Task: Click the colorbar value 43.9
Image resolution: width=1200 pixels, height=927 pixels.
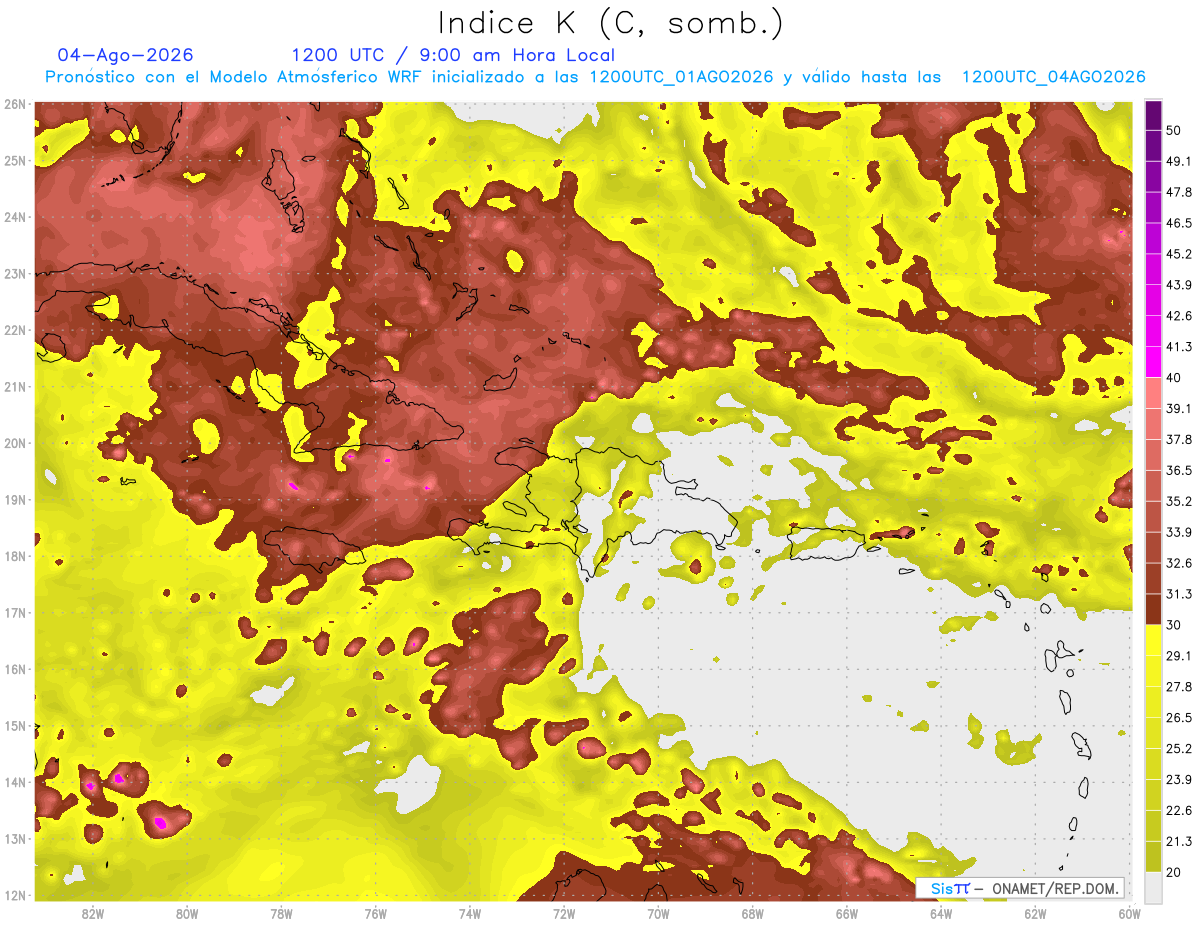Action: click(1179, 285)
